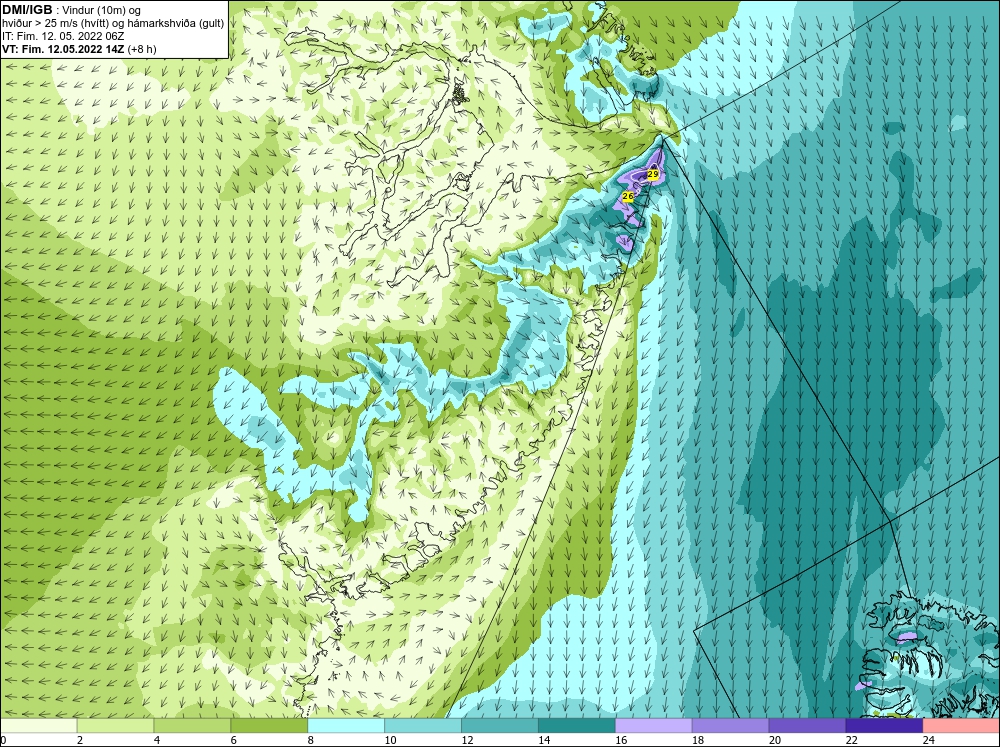The width and height of the screenshot is (1000, 747).
Task: Click the 18–20 m/s purple legend swatch
Action: click(730, 726)
